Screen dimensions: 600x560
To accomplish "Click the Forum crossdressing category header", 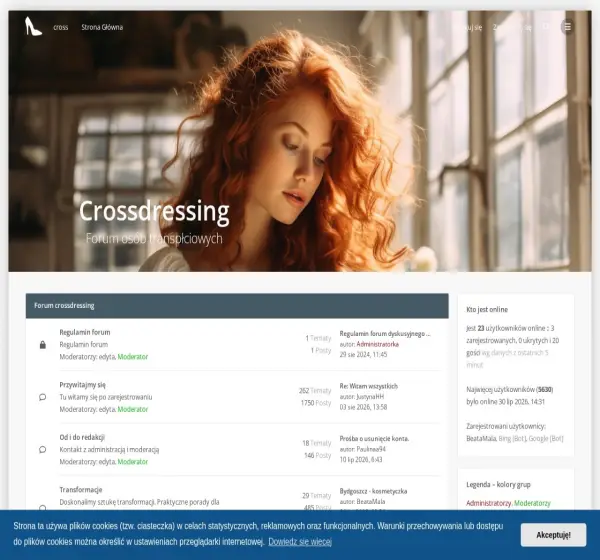I will (64, 305).
